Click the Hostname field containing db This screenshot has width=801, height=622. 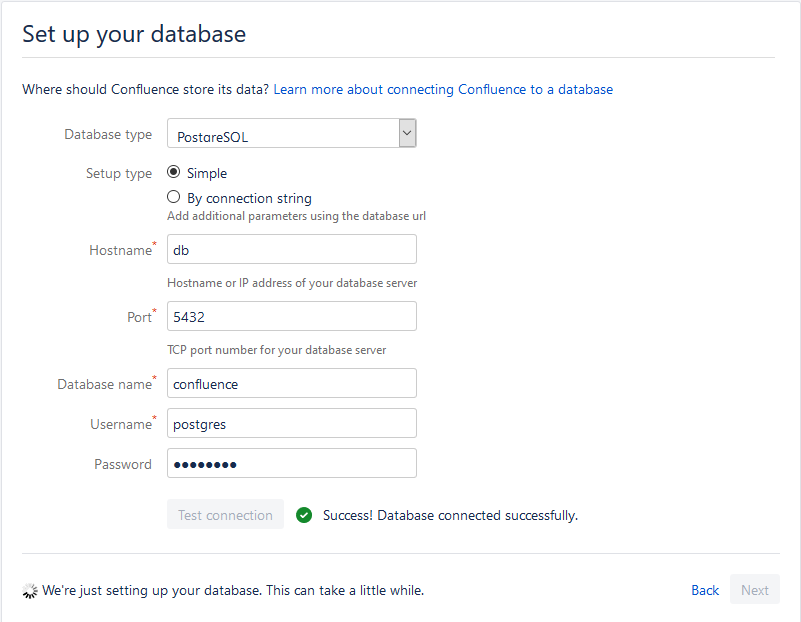(291, 250)
